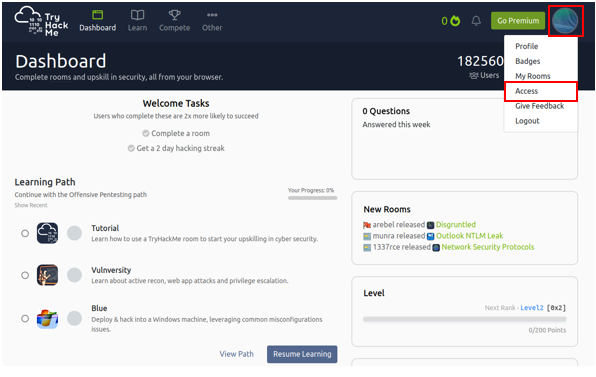
Task: Click the Level points progress bar
Action: (464, 319)
